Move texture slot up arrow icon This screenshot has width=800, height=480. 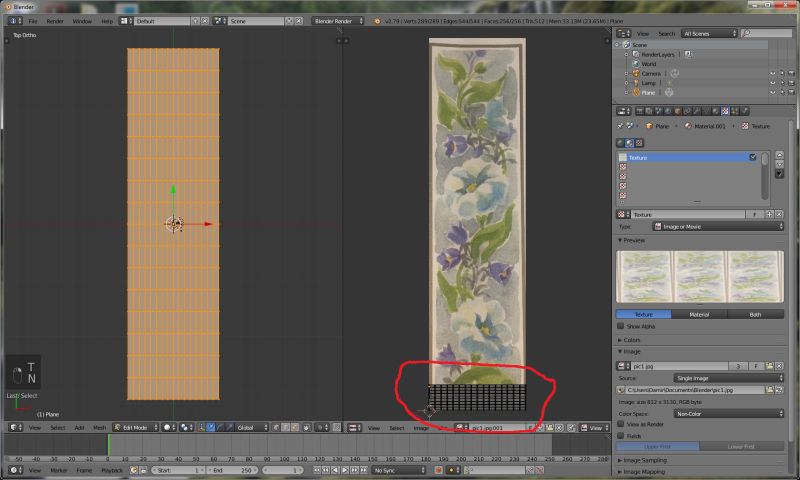pyautogui.click(x=779, y=155)
